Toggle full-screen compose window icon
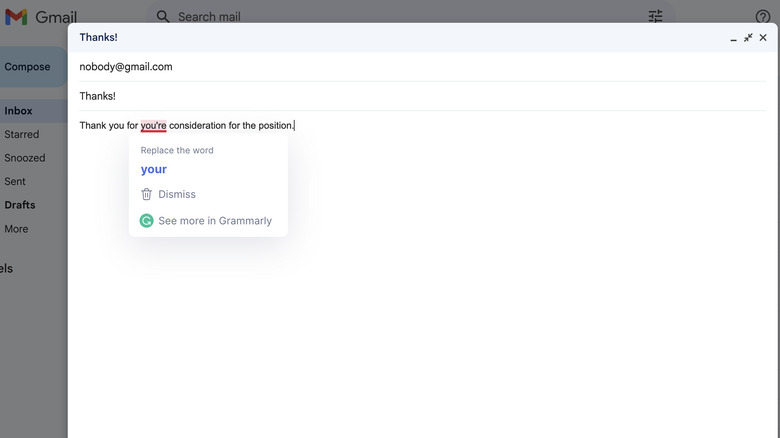This screenshot has width=780, height=438. click(x=748, y=38)
